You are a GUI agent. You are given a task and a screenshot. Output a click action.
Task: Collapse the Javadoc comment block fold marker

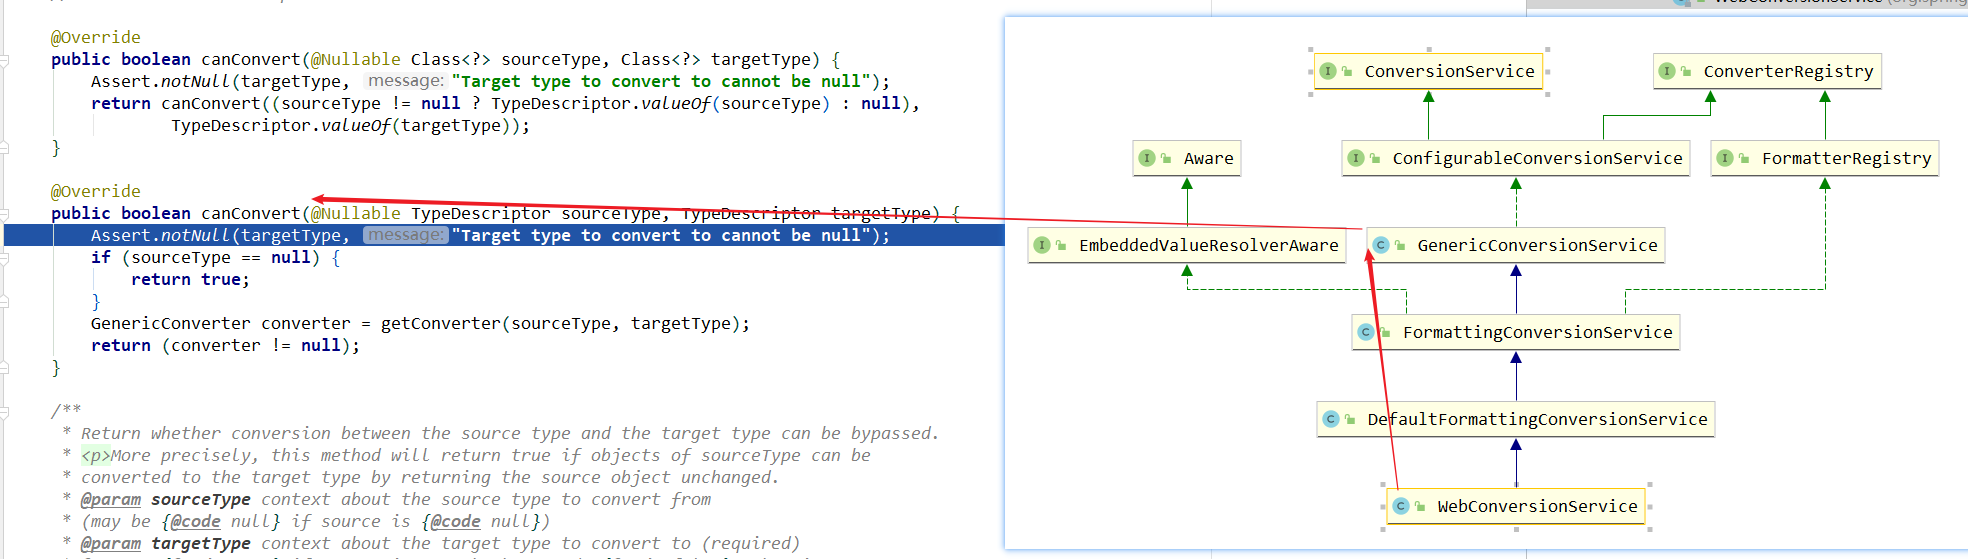[x=4, y=411]
